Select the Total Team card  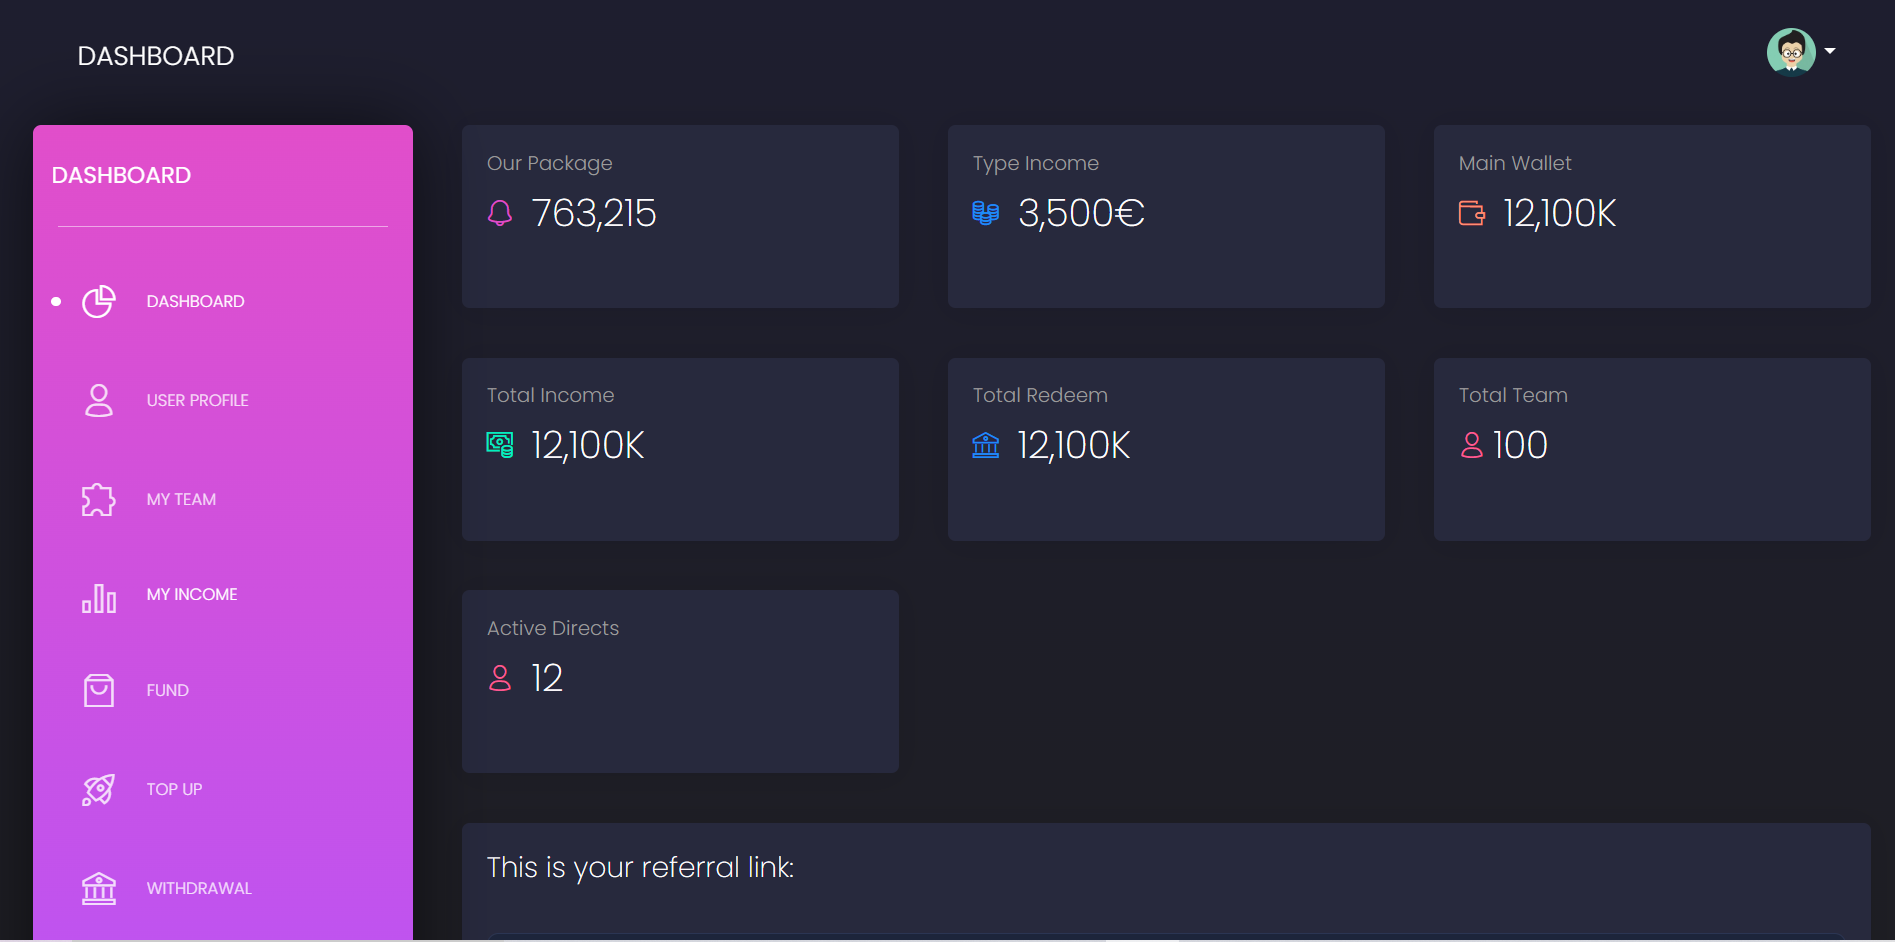[x=1652, y=449]
